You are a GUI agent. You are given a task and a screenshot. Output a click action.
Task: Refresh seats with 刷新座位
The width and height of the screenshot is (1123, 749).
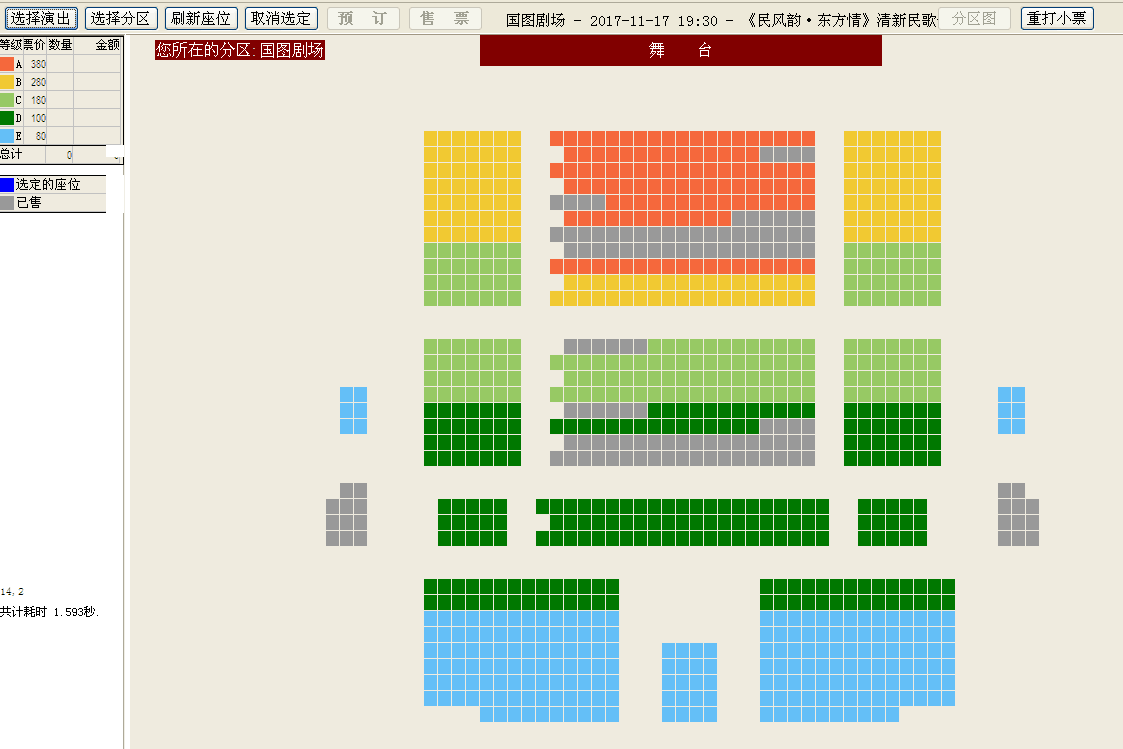tap(201, 18)
